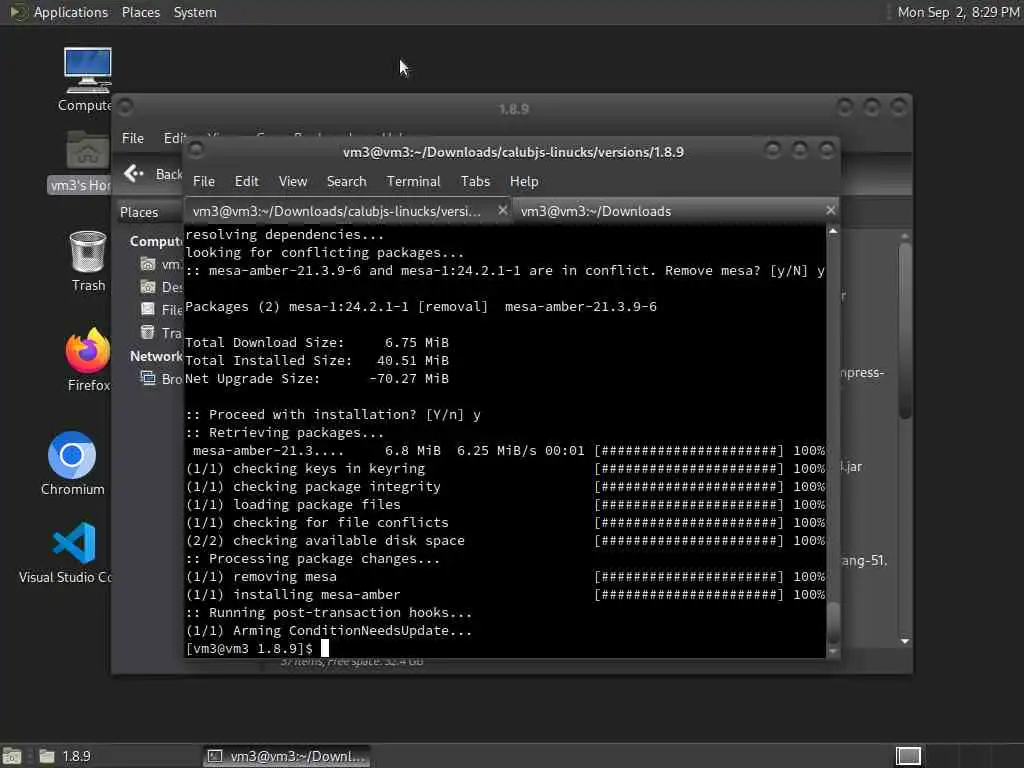Click the 'resolving dependencies...' line
Screen dimensions: 1024x768
click(285, 234)
